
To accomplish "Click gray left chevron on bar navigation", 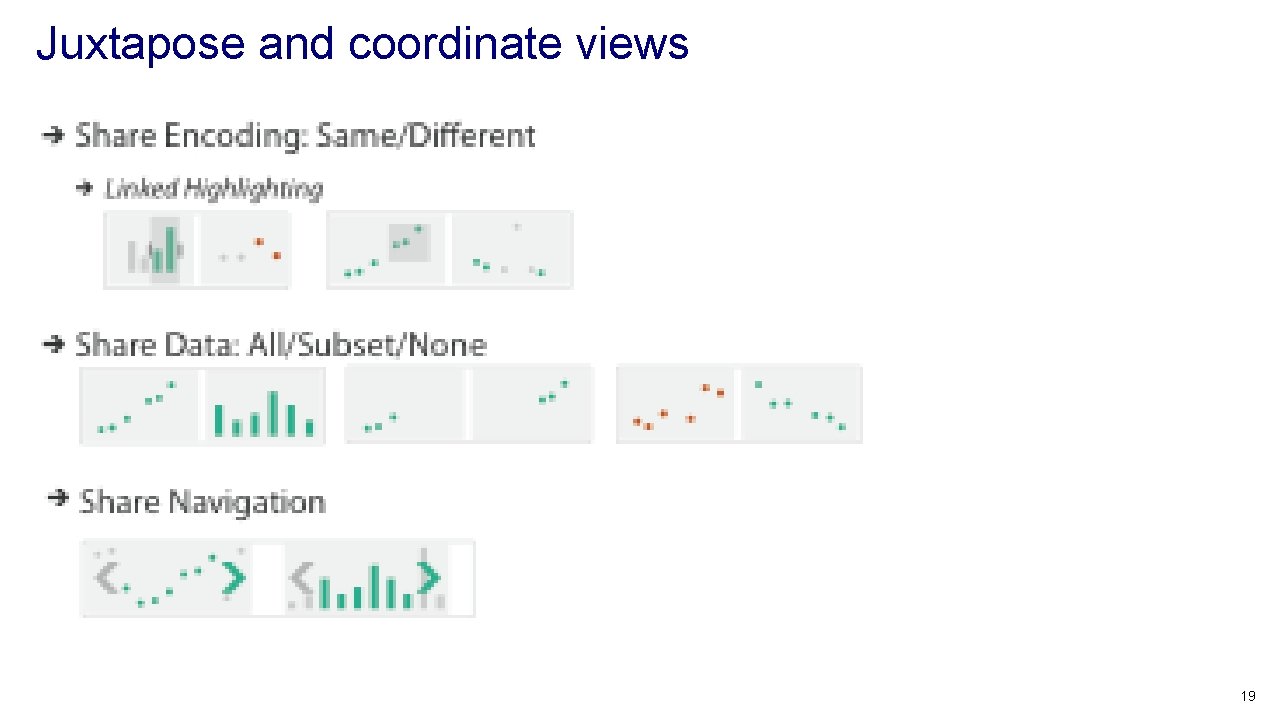I will point(300,578).
